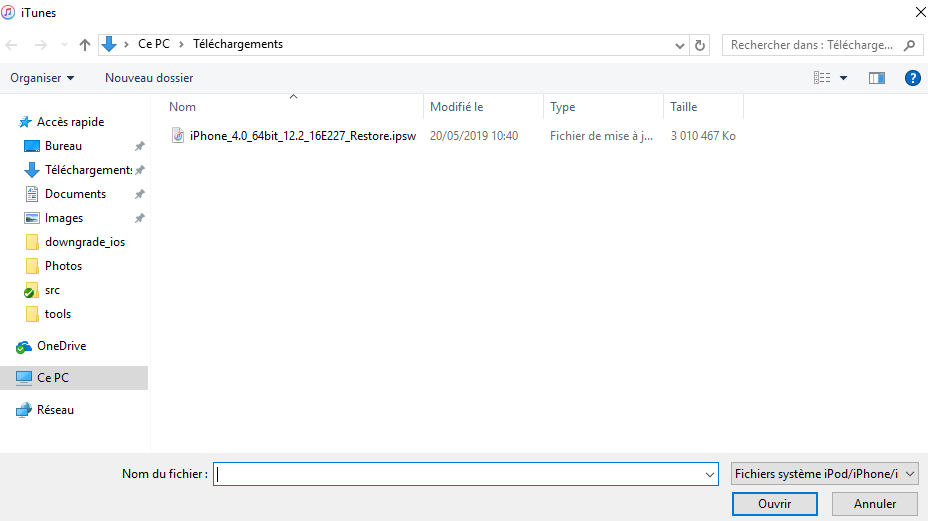Go up one folder level
The height and width of the screenshot is (521, 928).
tap(85, 45)
